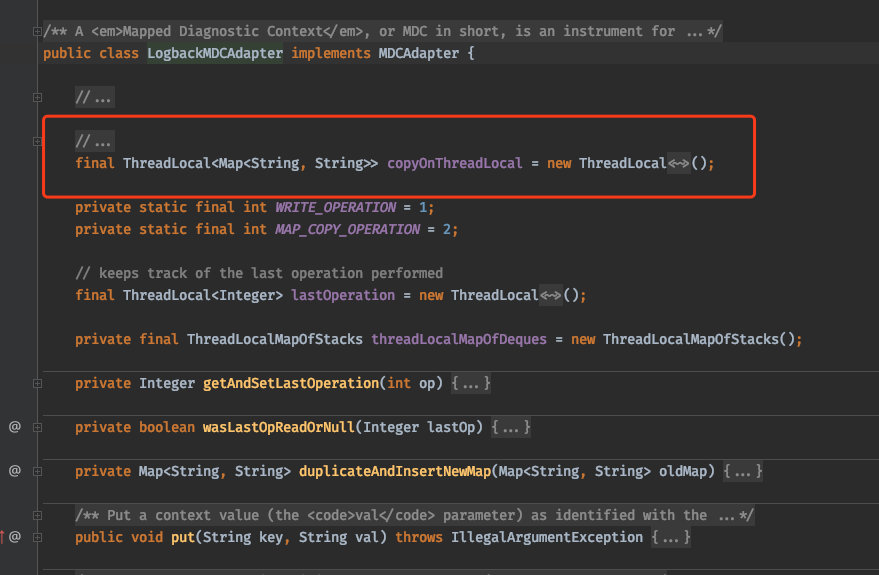Viewport: 879px width, 575px height.
Task: Expand getAndSetLastOperation method fold marker
Action: [37, 383]
